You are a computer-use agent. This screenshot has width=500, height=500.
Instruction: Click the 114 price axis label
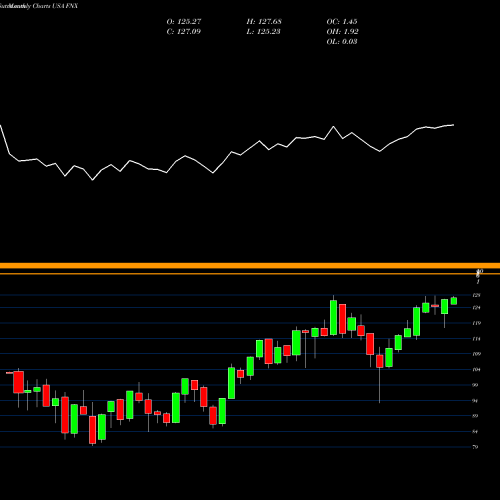(477, 339)
